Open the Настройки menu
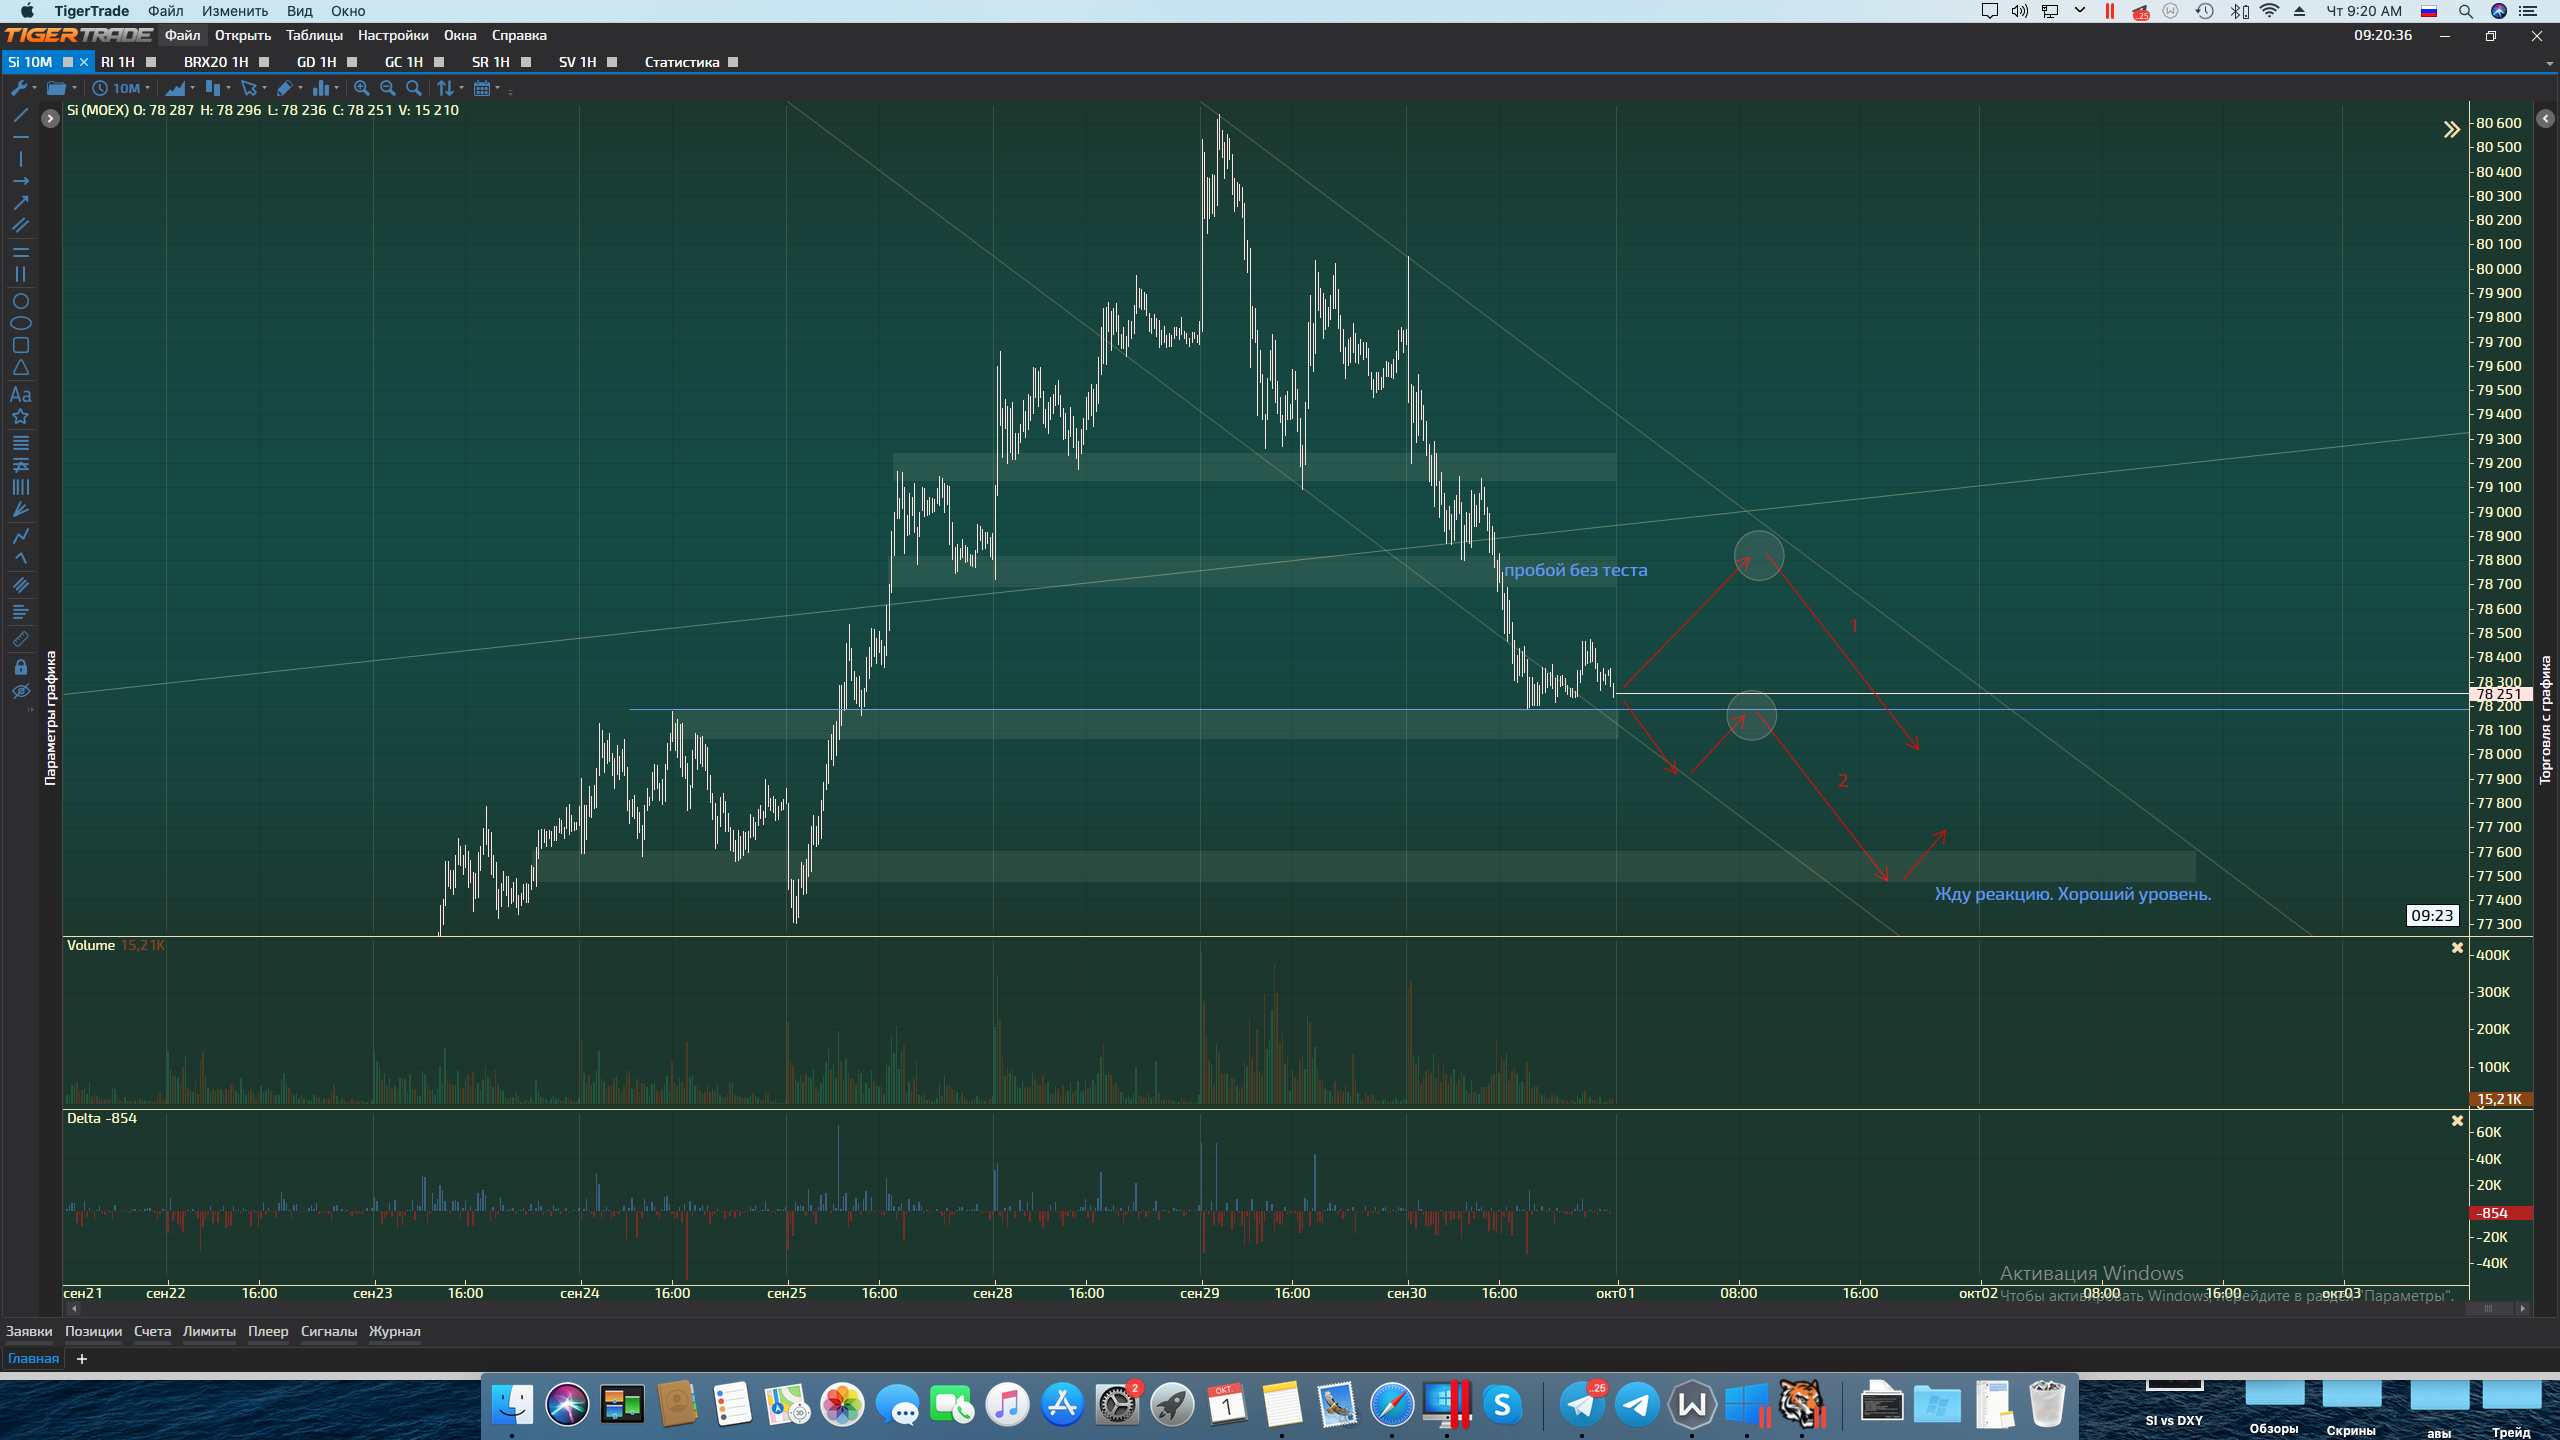Viewport: 2560px width, 1440px height. pyautogui.click(x=393, y=35)
